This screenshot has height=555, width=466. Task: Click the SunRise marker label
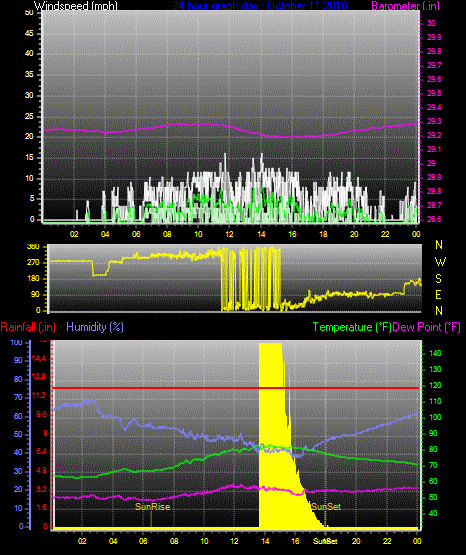153,507
